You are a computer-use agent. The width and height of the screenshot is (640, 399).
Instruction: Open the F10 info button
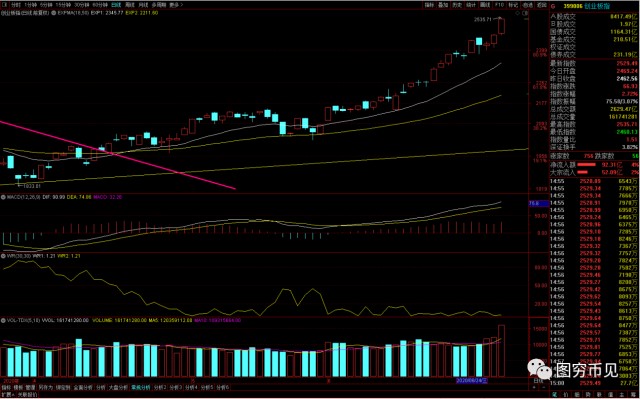point(499,5)
